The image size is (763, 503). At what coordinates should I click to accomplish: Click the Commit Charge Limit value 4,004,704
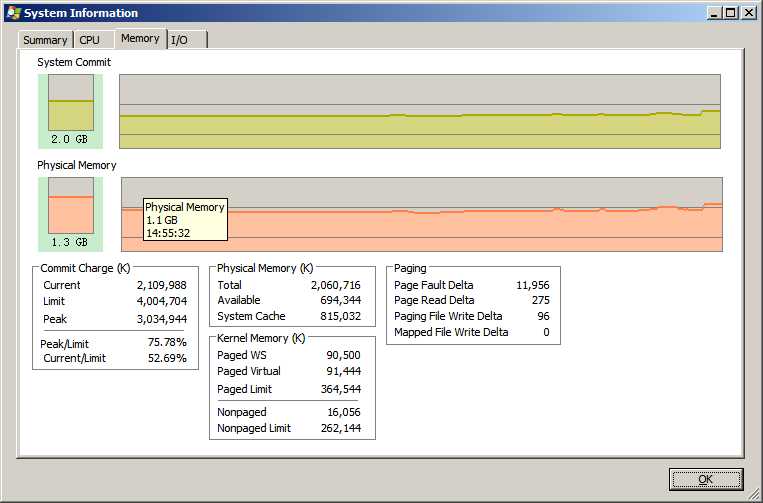tap(162, 301)
